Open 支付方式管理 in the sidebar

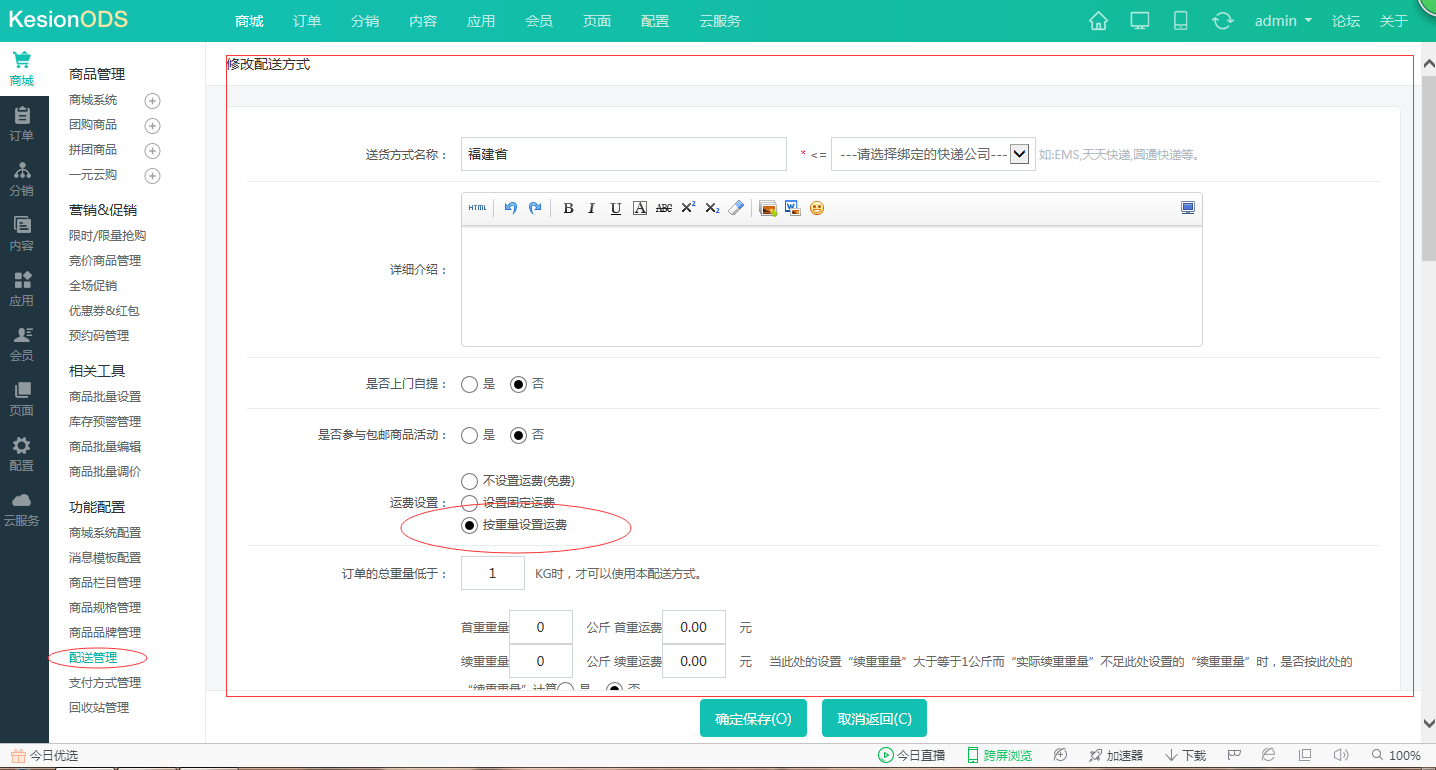[105, 682]
